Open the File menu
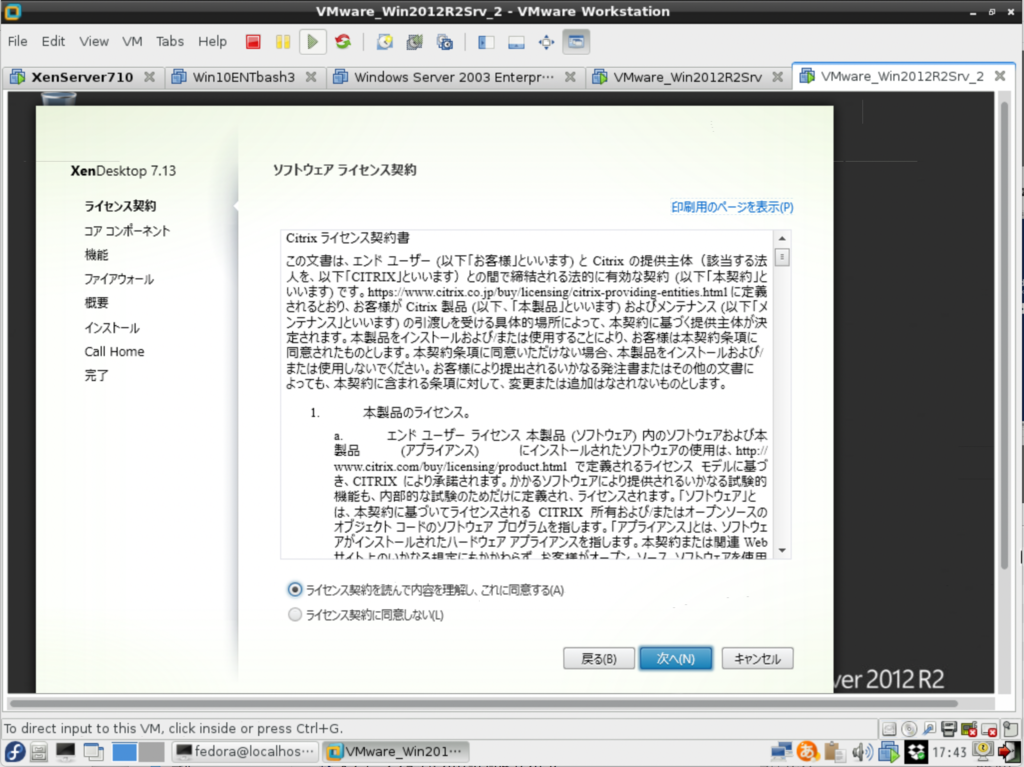 (18, 42)
